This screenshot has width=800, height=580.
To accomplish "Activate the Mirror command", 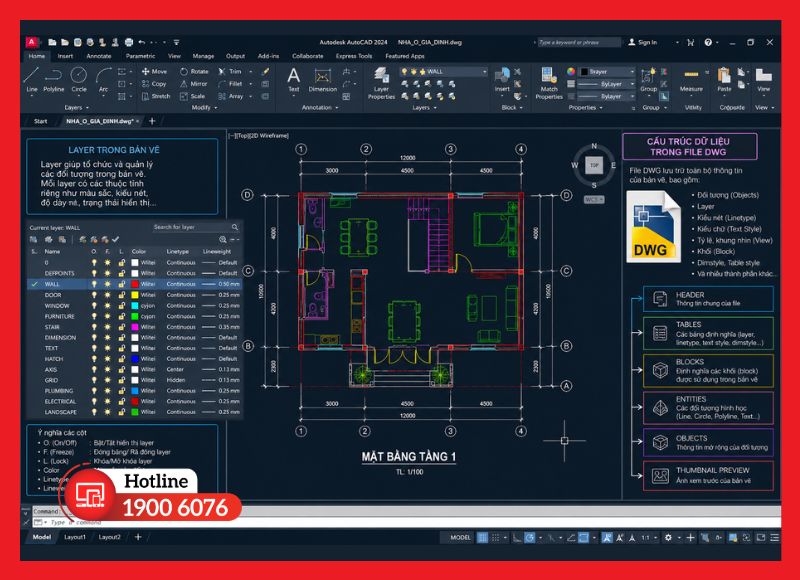I will click(x=194, y=84).
